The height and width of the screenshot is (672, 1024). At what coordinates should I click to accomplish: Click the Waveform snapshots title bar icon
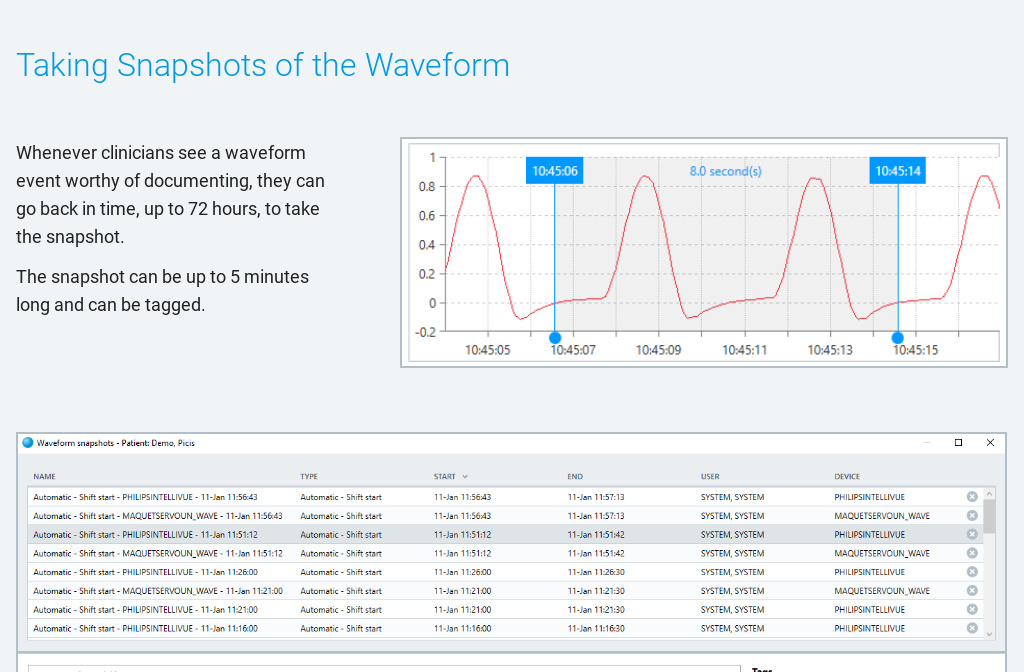(27, 443)
